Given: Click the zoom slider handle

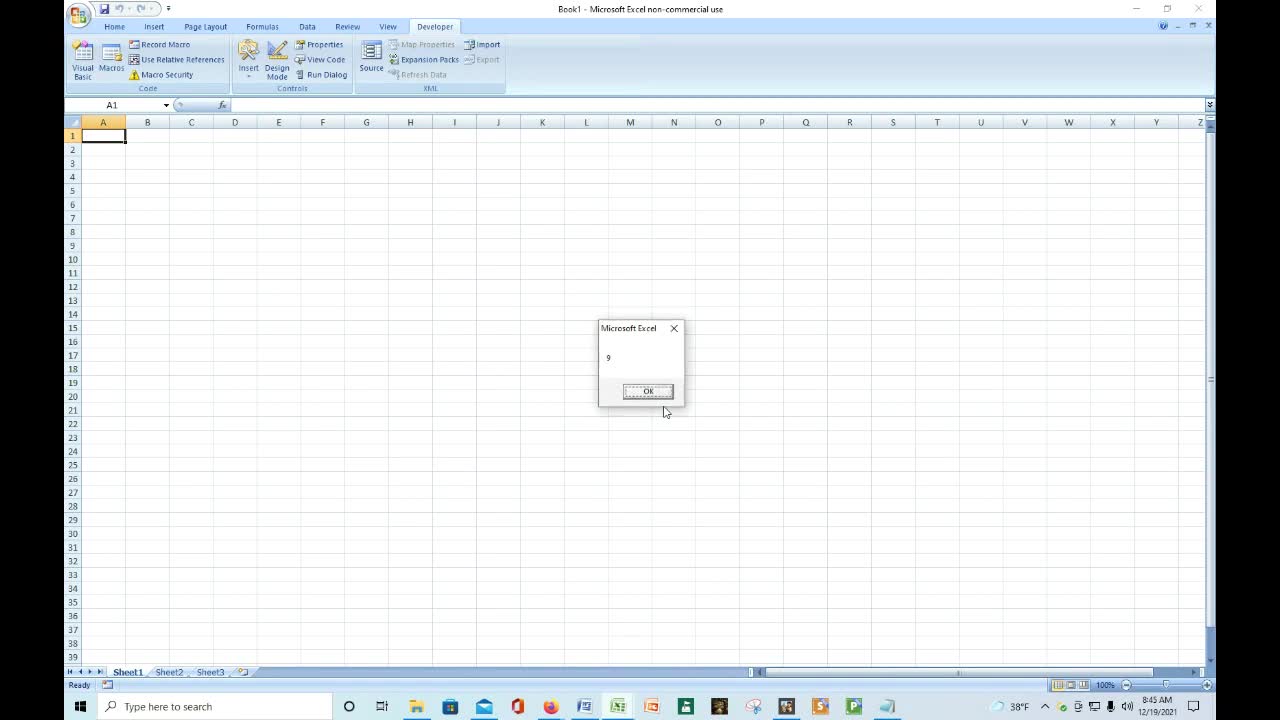Looking at the screenshot, I should 1166,685.
